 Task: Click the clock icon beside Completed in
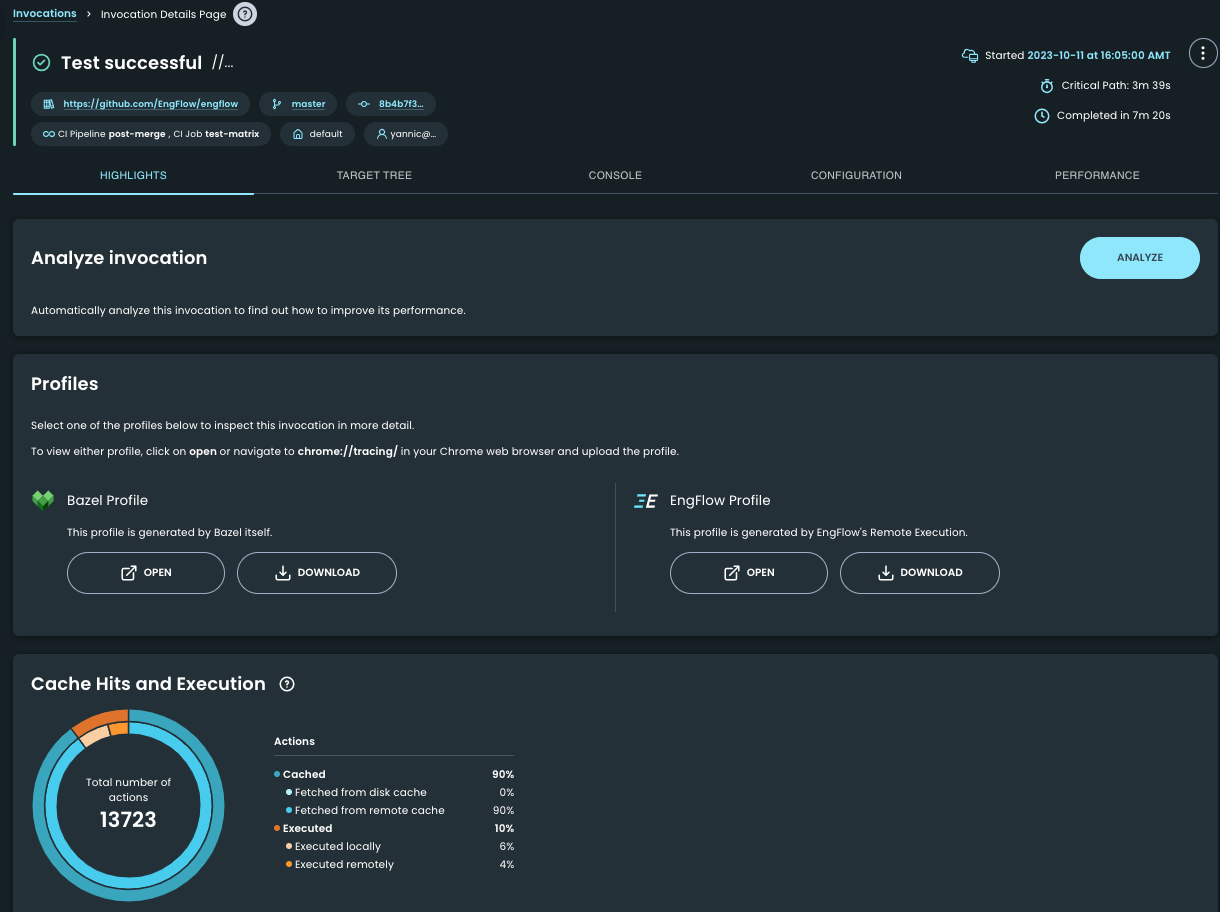(x=1041, y=116)
